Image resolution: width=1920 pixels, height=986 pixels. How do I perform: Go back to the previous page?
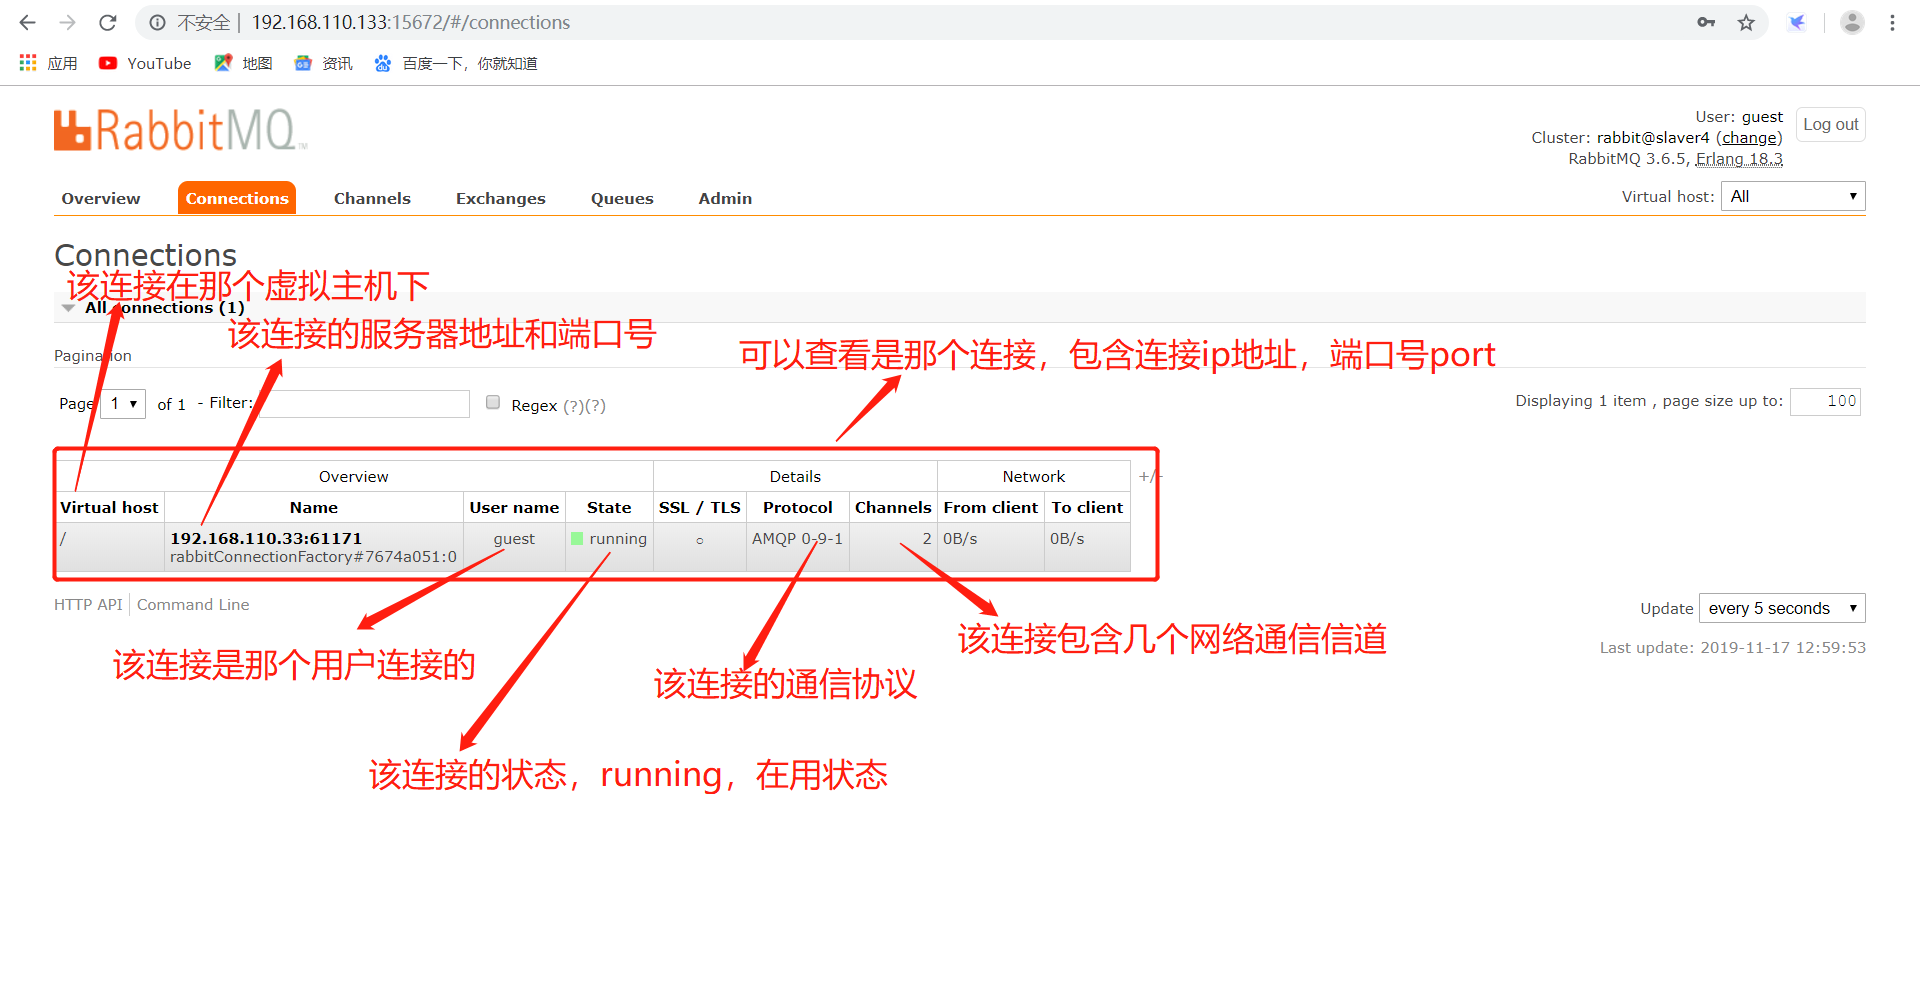tap(28, 22)
